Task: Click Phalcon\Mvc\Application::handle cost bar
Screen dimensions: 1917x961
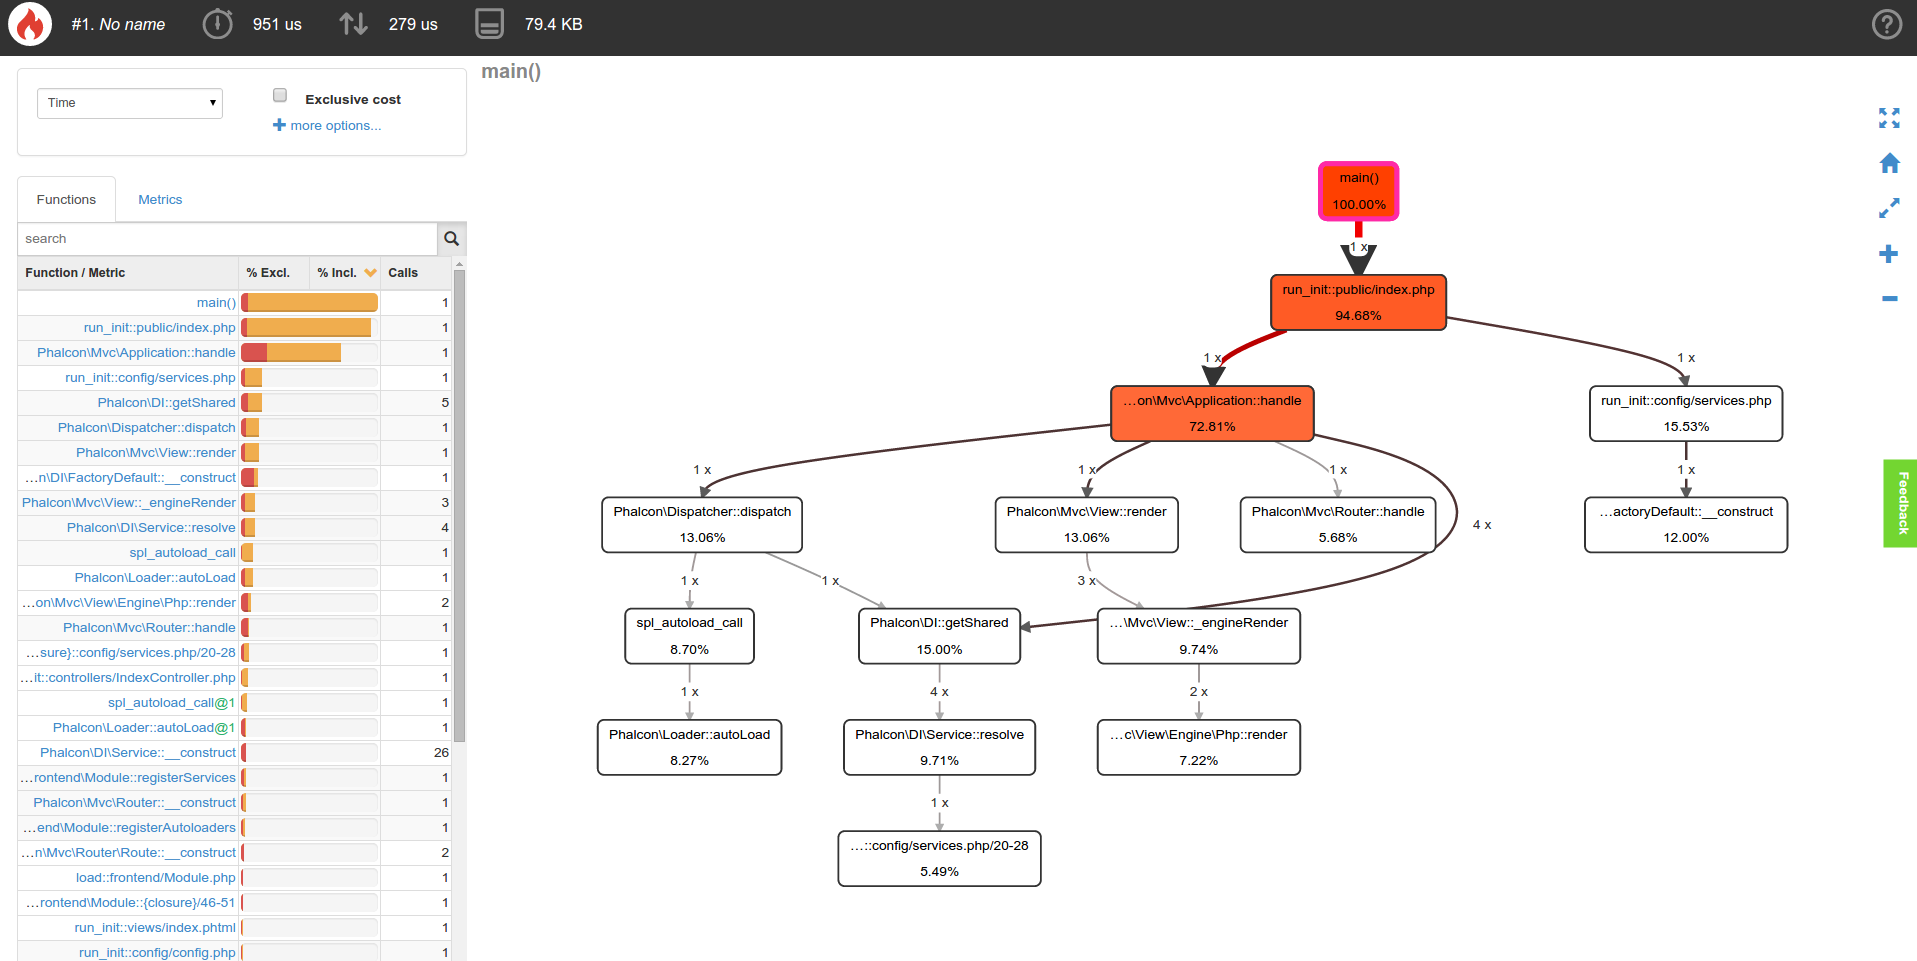Action: [x=310, y=353]
